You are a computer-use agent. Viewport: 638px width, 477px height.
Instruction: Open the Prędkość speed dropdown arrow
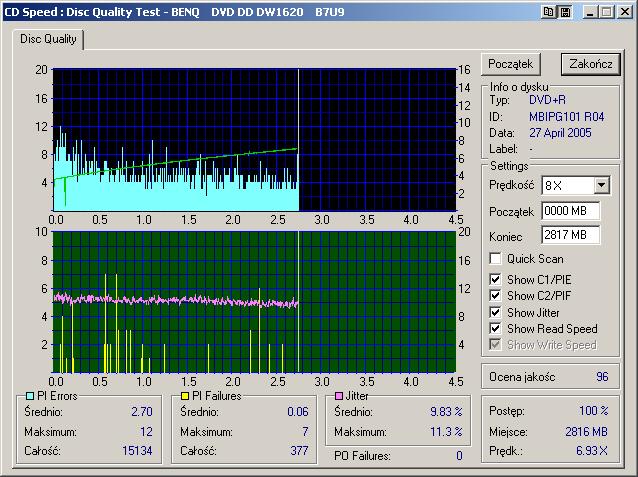tap(601, 186)
